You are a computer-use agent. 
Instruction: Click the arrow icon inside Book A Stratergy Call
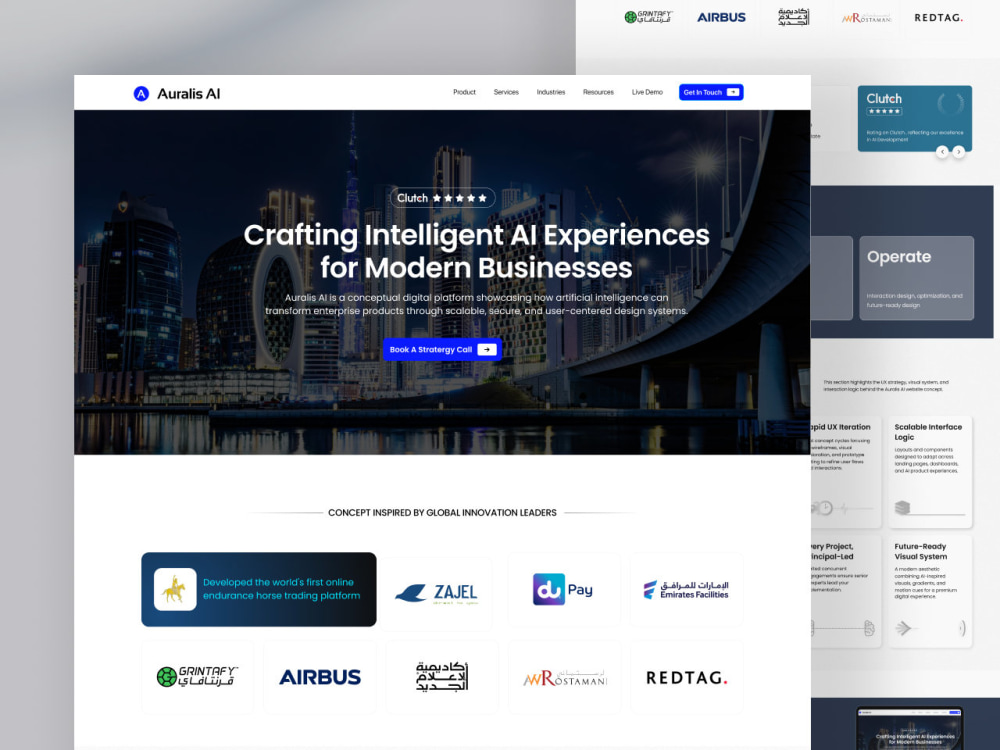click(487, 349)
